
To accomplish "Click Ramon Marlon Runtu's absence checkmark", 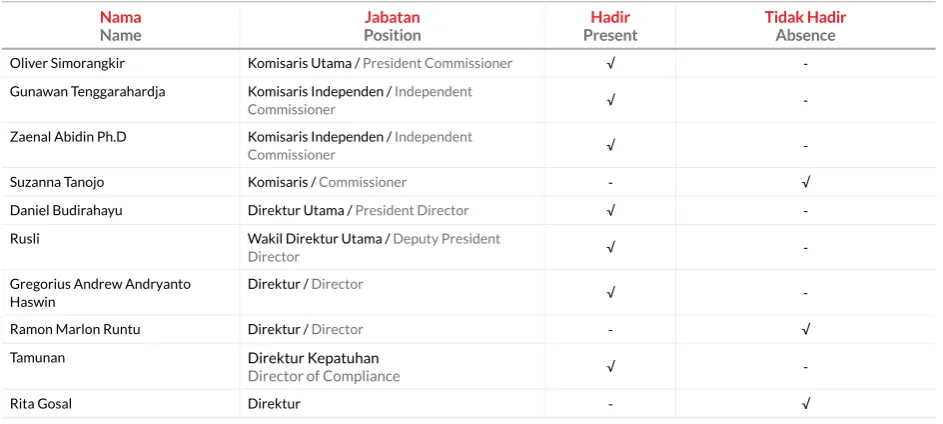I will point(806,330).
